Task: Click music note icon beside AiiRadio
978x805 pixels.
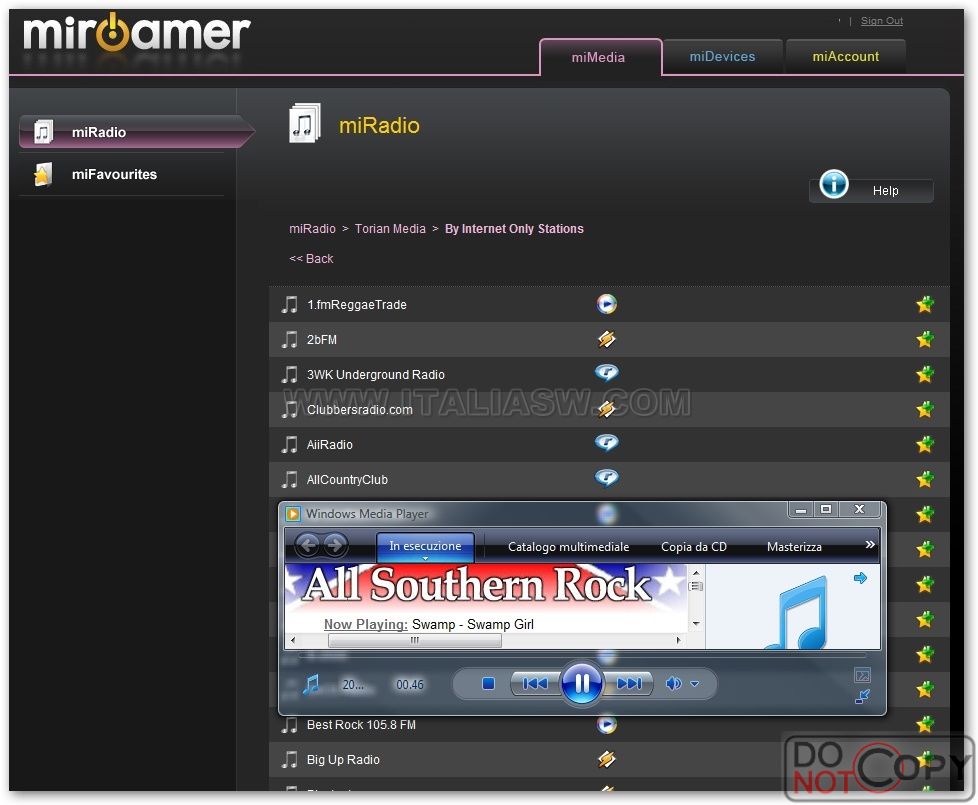Action: coord(289,444)
